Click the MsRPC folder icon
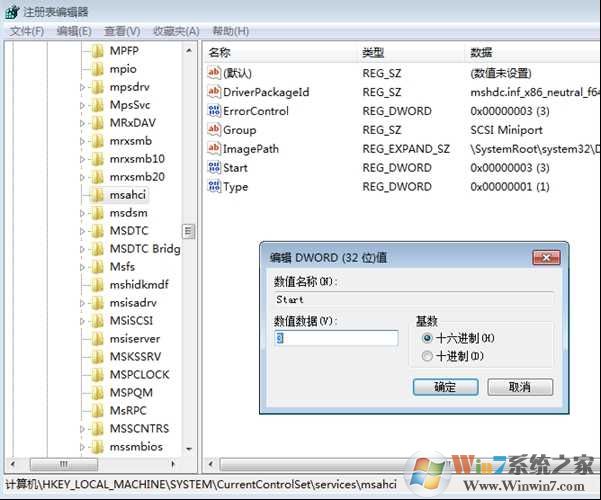Screen dimensions: 601x500 pos(98,411)
